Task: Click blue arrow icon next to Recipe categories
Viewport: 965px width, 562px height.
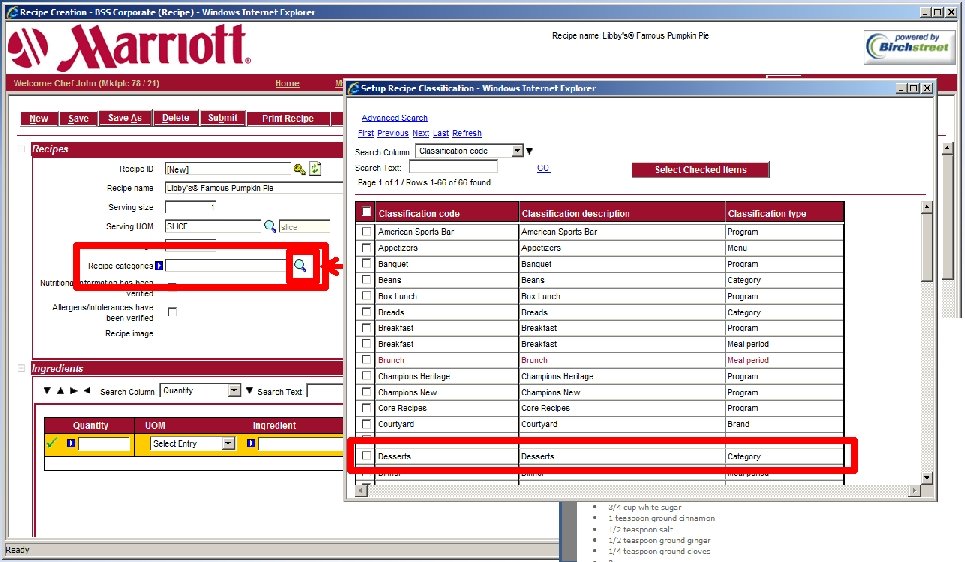Action: (x=159, y=265)
